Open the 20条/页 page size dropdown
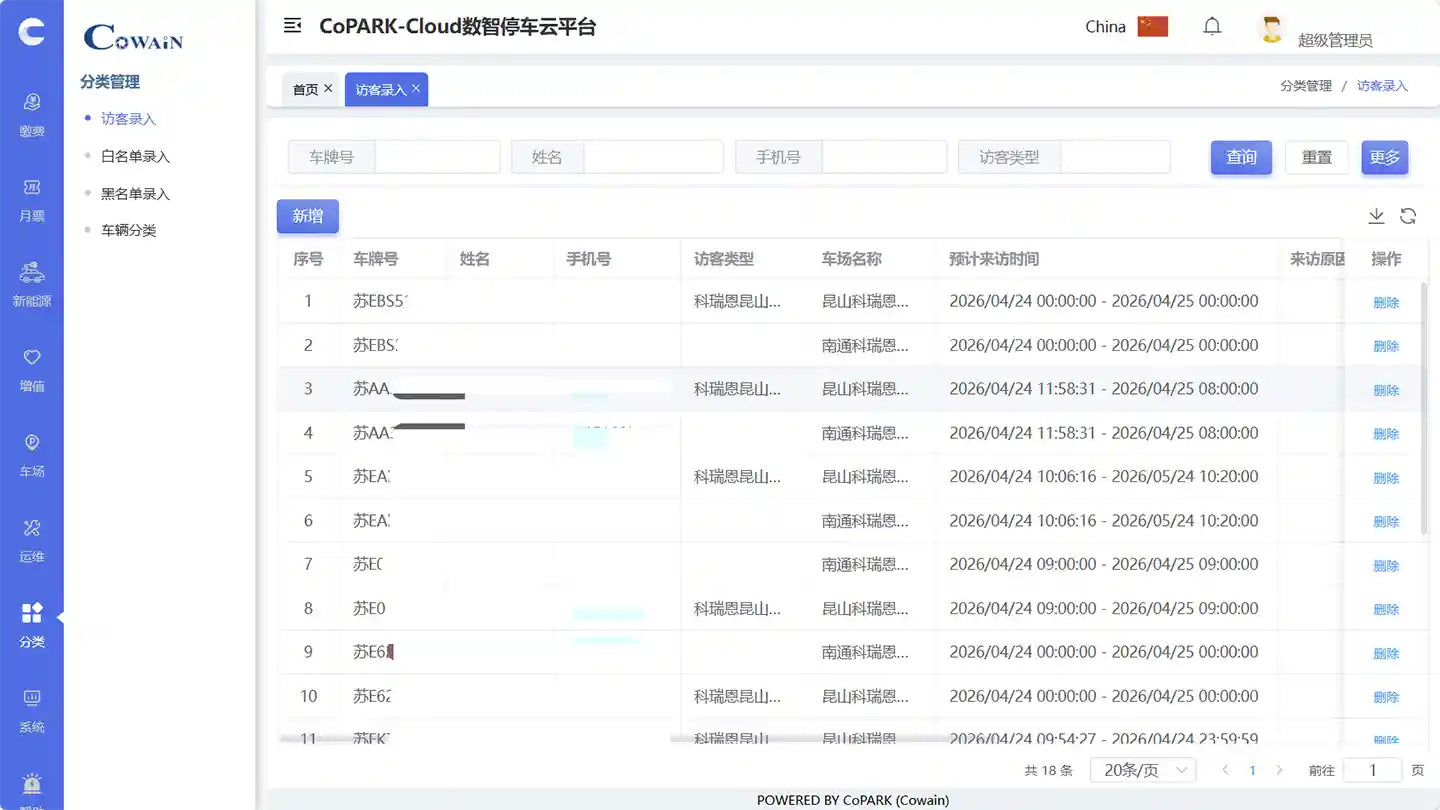 tap(1143, 770)
